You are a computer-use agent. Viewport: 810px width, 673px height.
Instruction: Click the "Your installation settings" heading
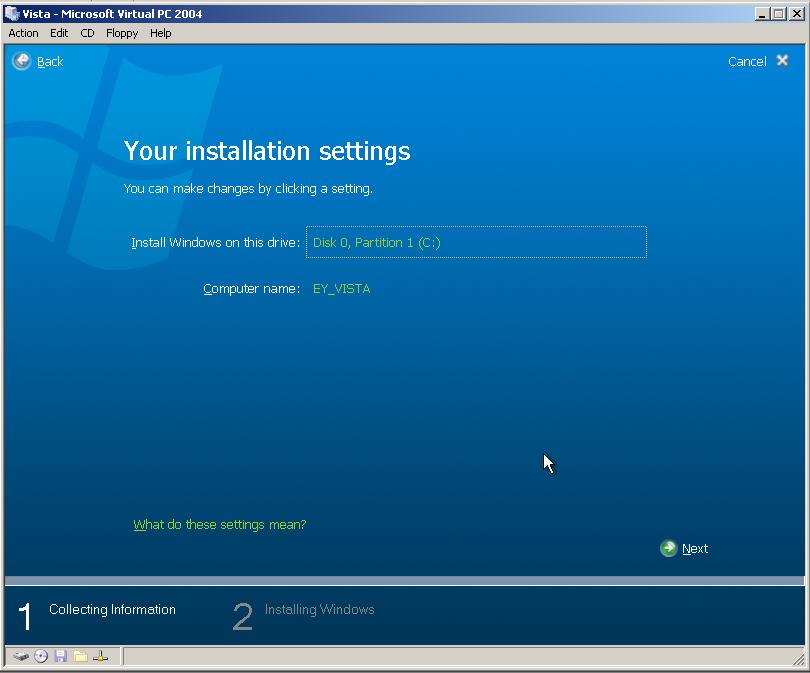coord(267,151)
